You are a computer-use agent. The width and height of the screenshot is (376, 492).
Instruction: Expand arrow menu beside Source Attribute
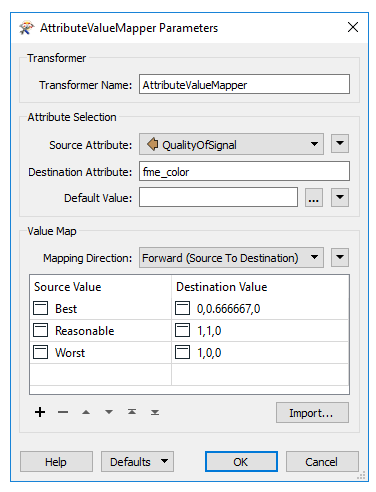tap(340, 144)
